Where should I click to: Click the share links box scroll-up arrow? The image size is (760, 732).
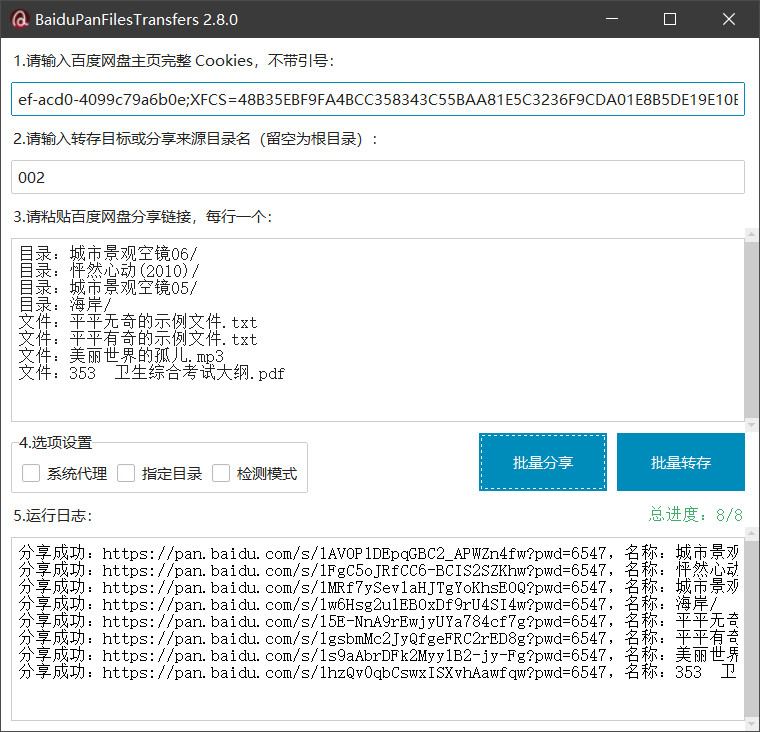[x=752, y=235]
